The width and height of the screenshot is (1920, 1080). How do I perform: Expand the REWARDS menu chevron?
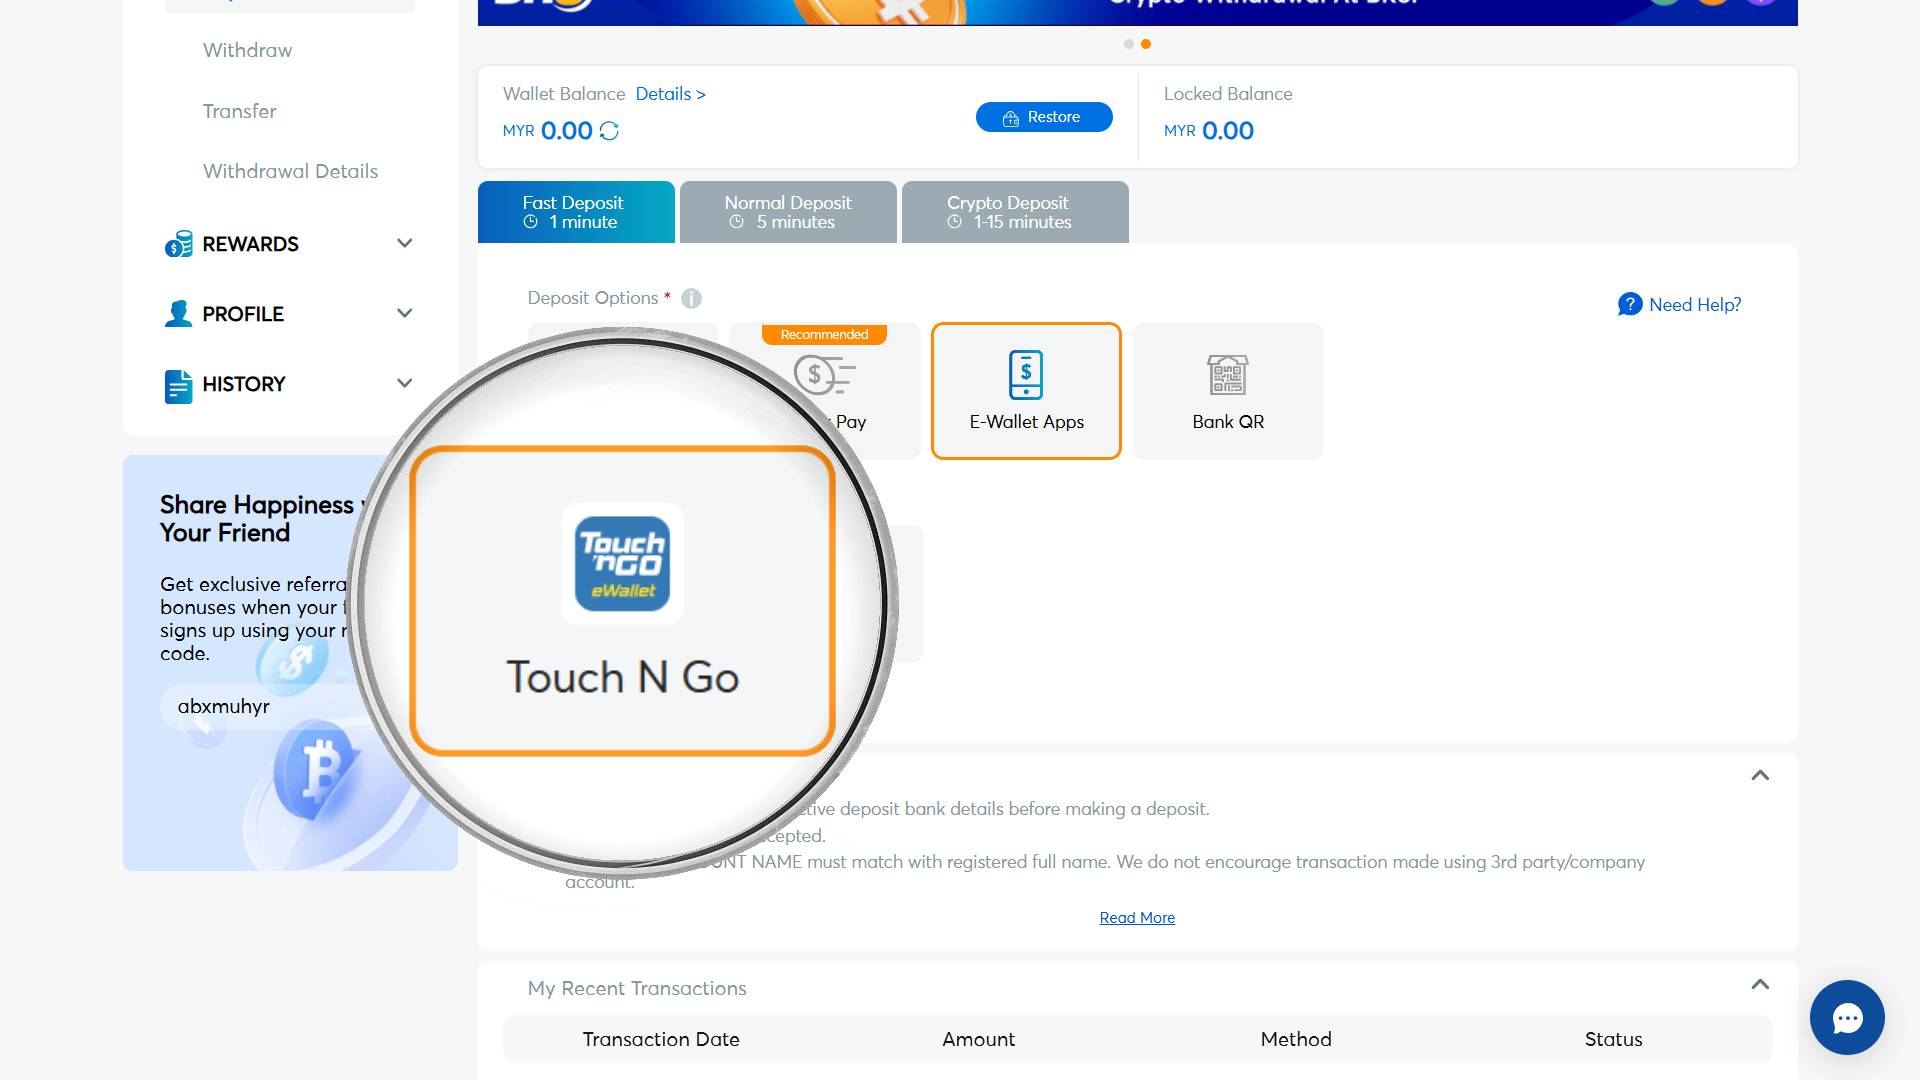pyautogui.click(x=404, y=243)
